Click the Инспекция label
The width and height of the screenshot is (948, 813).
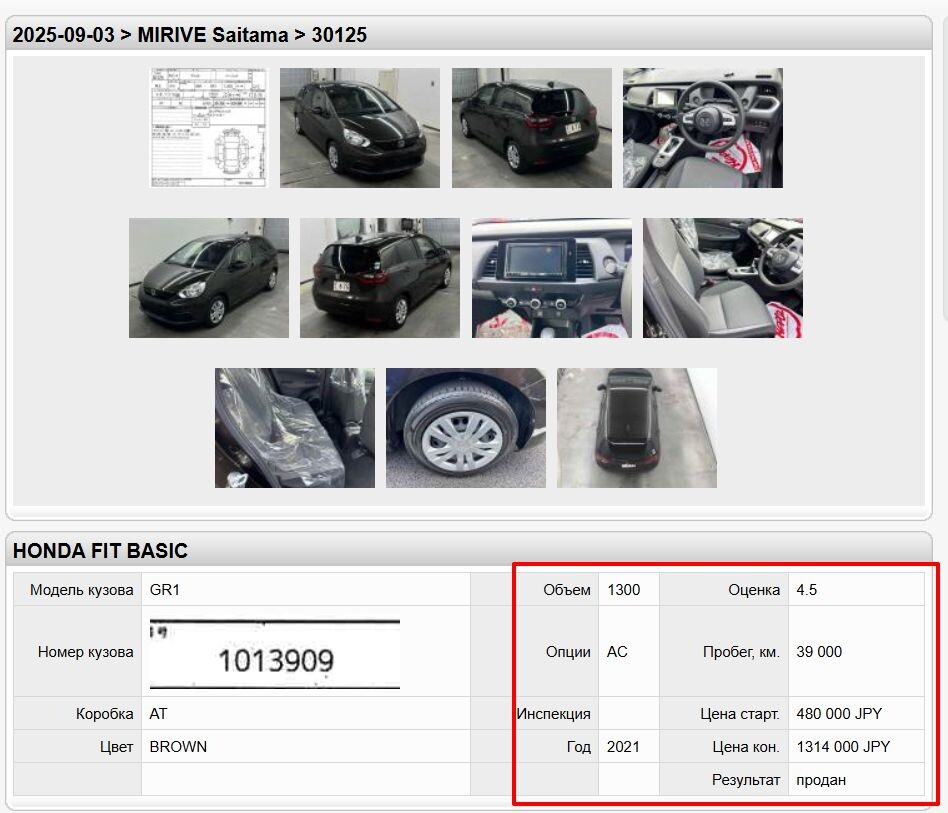pyautogui.click(x=554, y=714)
